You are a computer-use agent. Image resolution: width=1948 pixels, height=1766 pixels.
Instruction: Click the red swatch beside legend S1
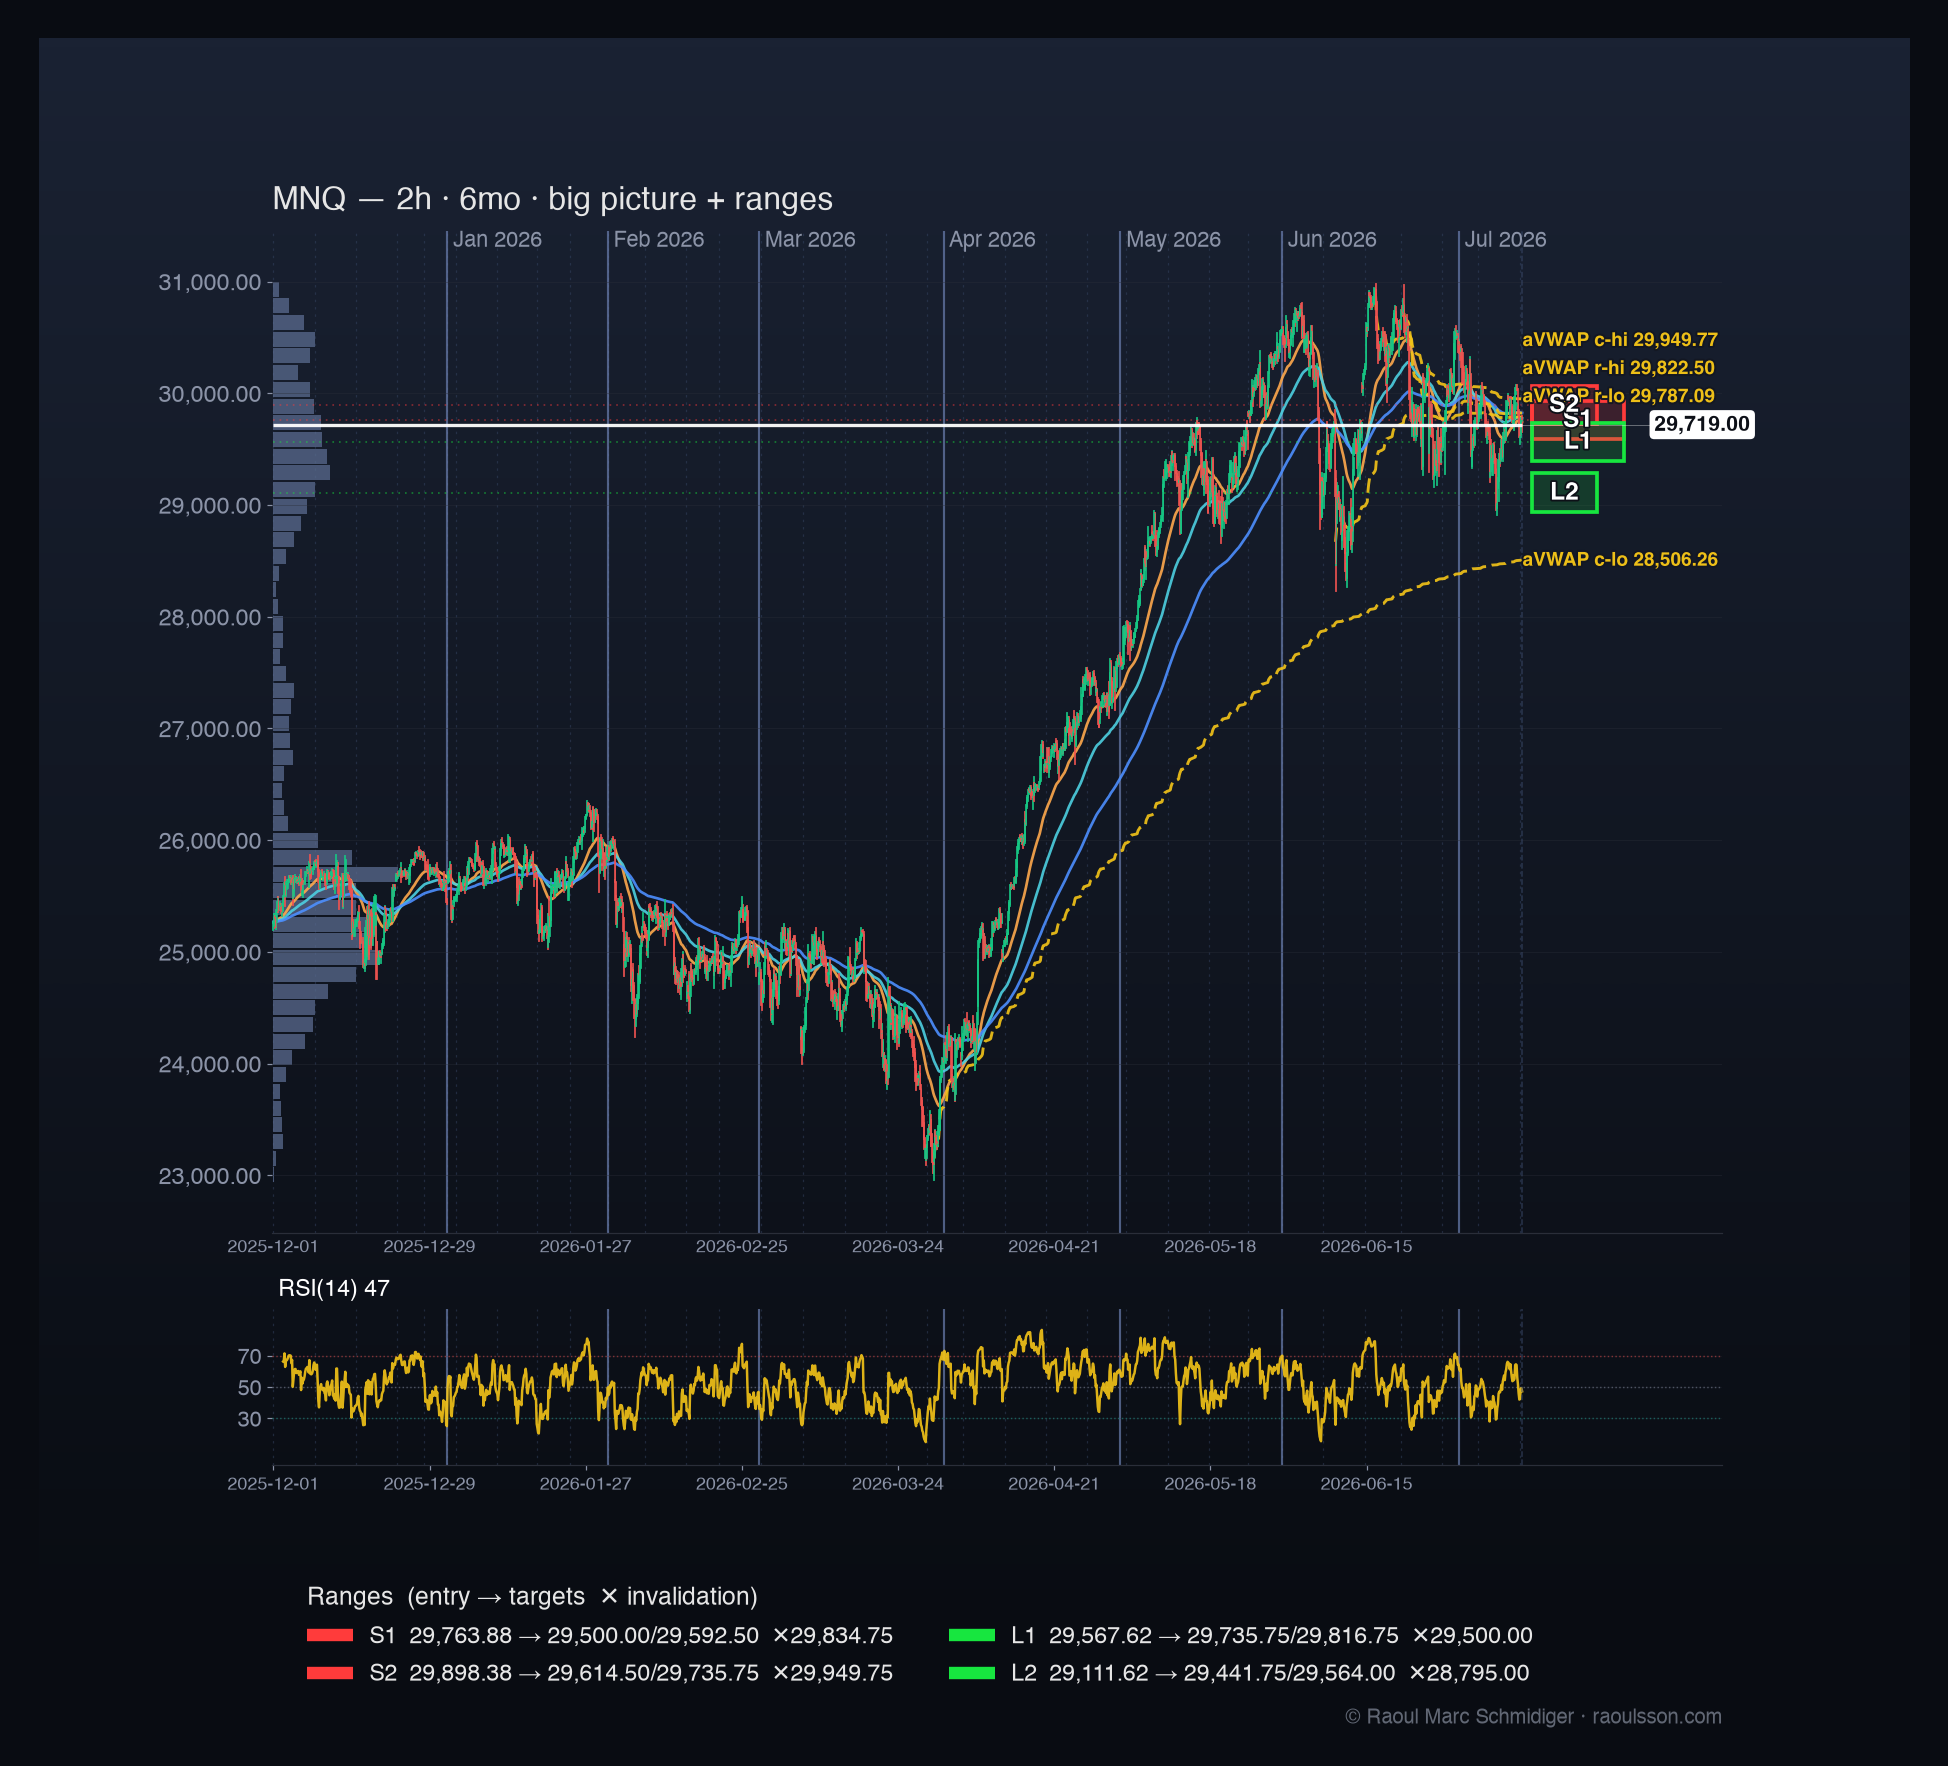[x=330, y=1635]
